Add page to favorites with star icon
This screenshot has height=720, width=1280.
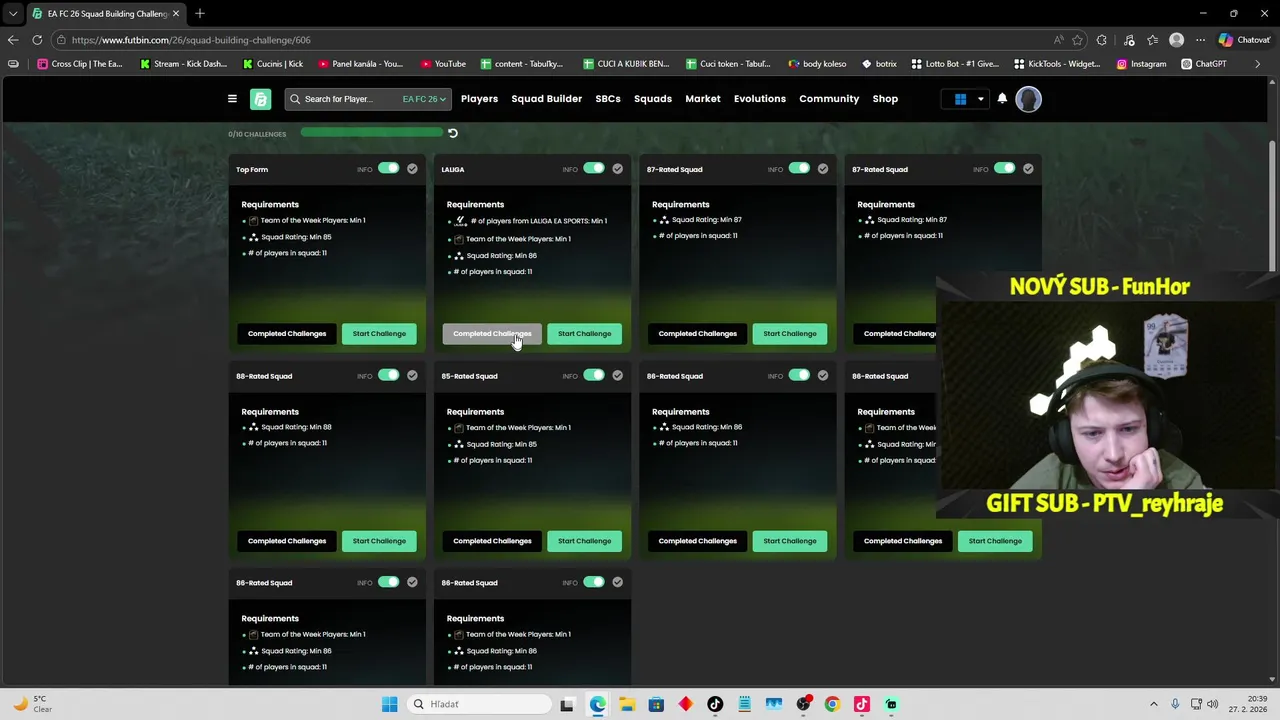(x=1077, y=40)
